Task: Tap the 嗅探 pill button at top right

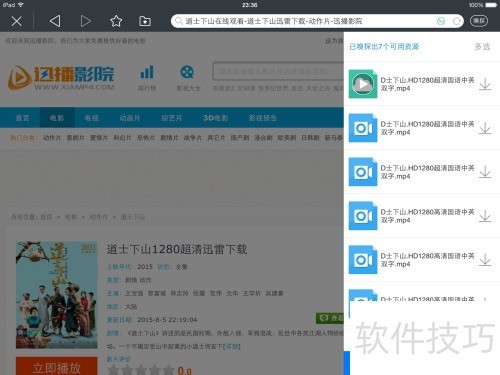Action: (479, 21)
